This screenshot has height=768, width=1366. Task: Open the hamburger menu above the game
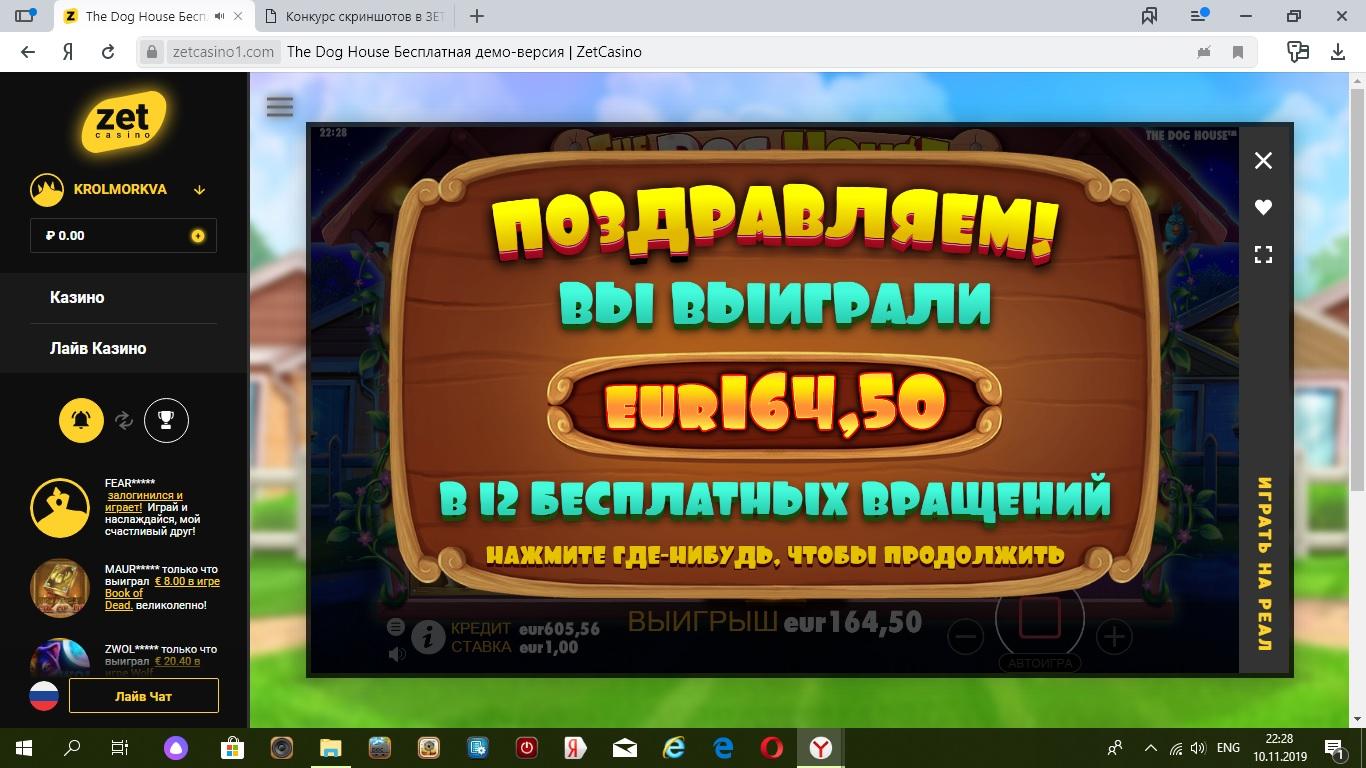coord(280,107)
